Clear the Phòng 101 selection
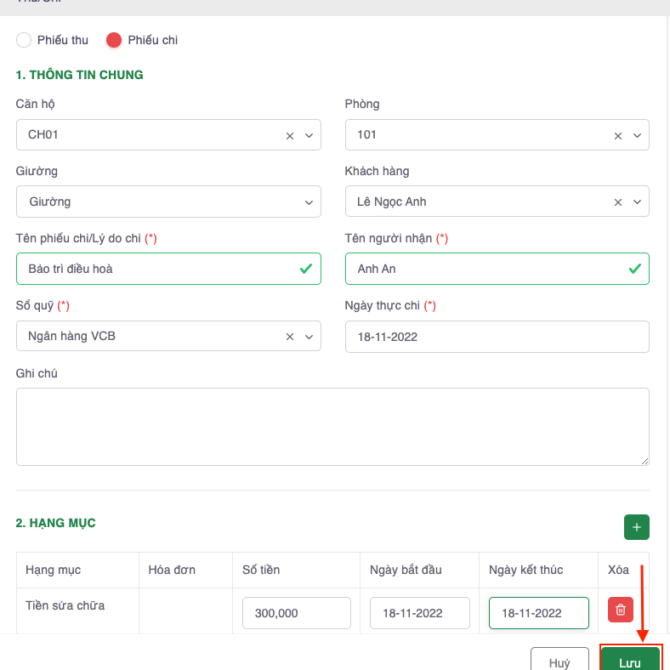The height and width of the screenshot is (670, 670). click(x=618, y=136)
